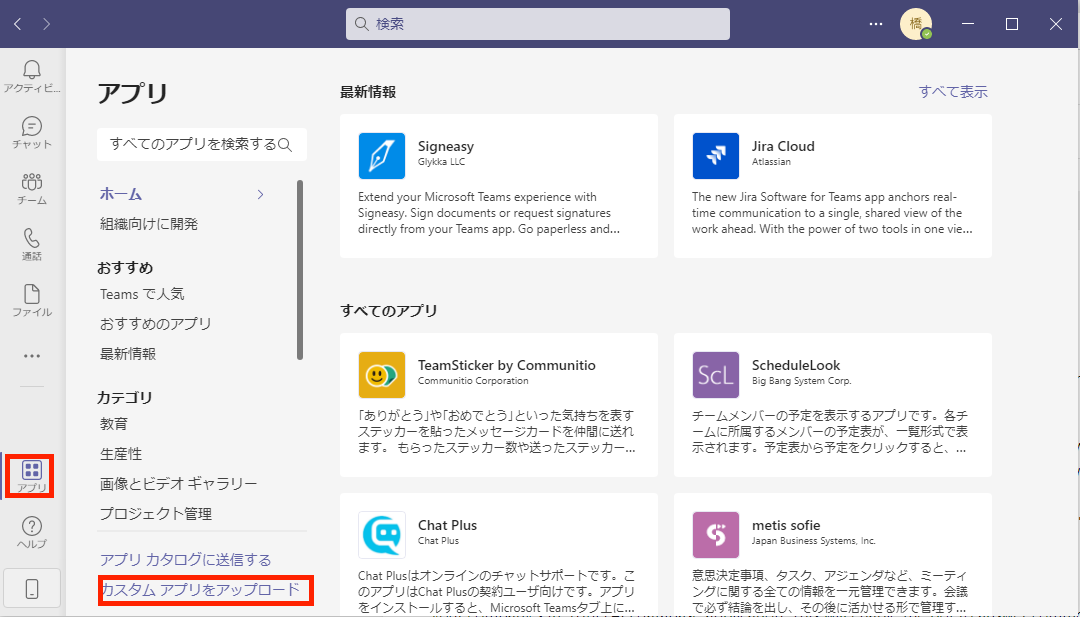This screenshot has height=617, width=1080.
Task: Open the metis sofie app title
Action: pos(786,525)
